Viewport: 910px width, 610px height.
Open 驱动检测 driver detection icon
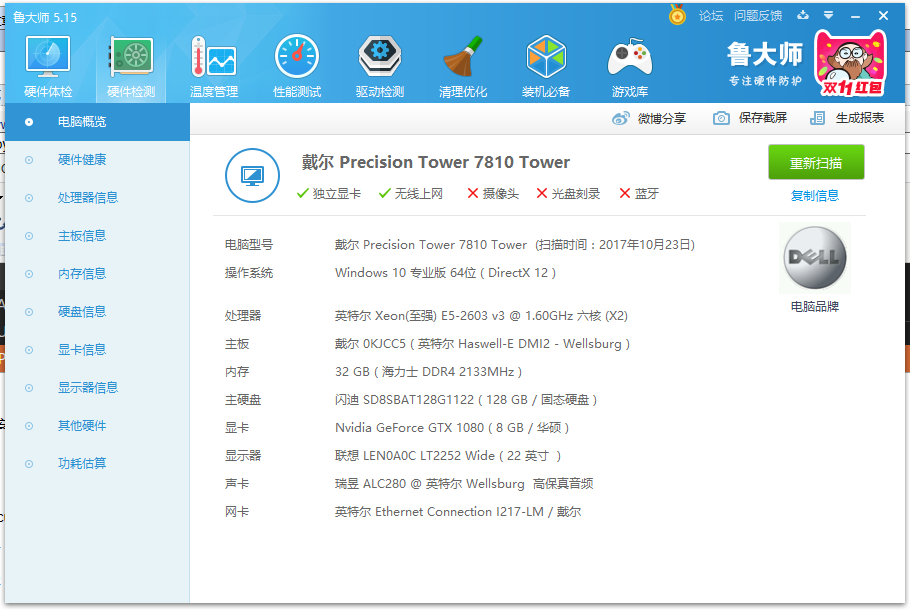[x=380, y=56]
